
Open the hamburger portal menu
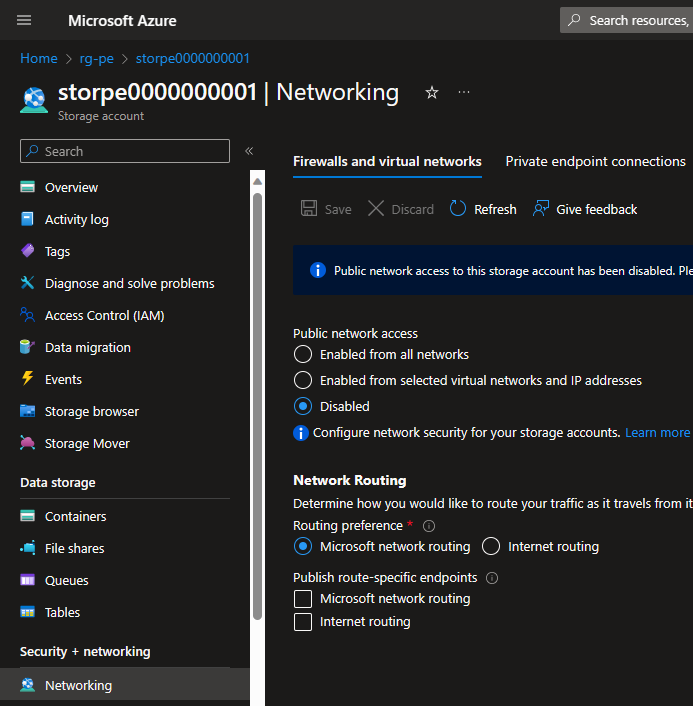pos(24,20)
